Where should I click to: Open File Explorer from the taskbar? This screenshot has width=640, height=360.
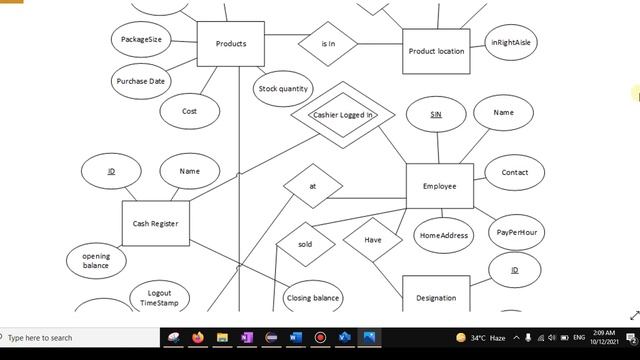(222, 338)
